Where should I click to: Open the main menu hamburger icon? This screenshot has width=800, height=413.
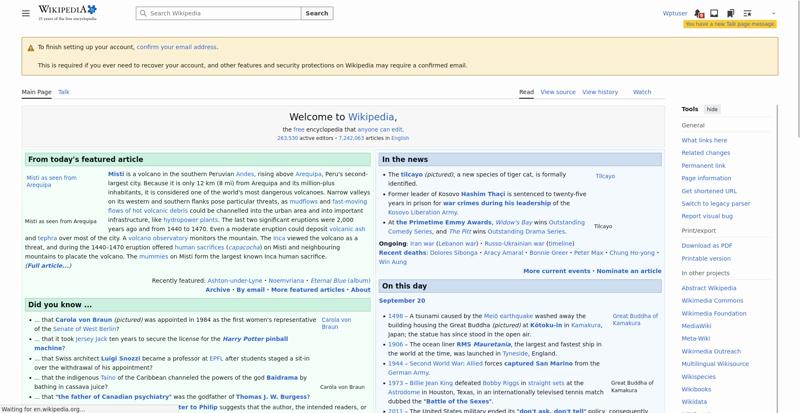[26, 13]
